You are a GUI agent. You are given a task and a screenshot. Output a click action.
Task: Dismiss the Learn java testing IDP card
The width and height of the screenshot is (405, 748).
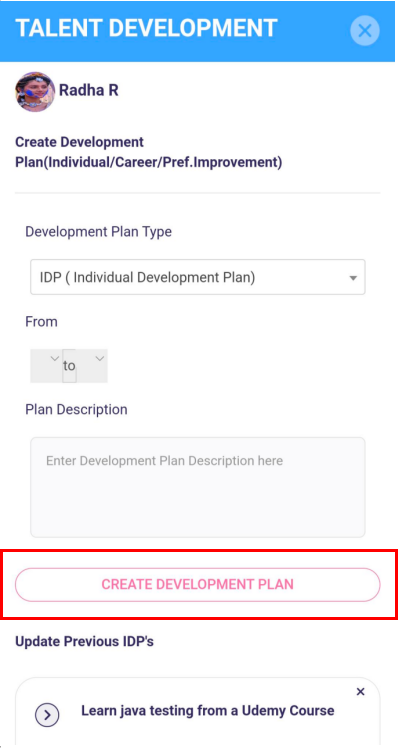click(361, 692)
